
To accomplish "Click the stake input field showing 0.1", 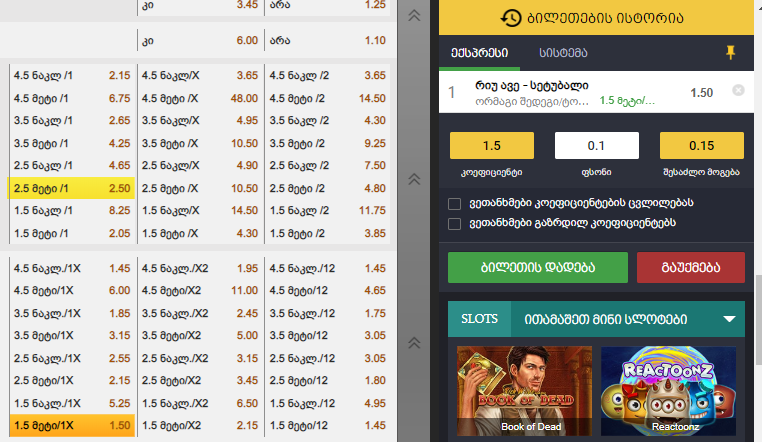I will [x=596, y=146].
